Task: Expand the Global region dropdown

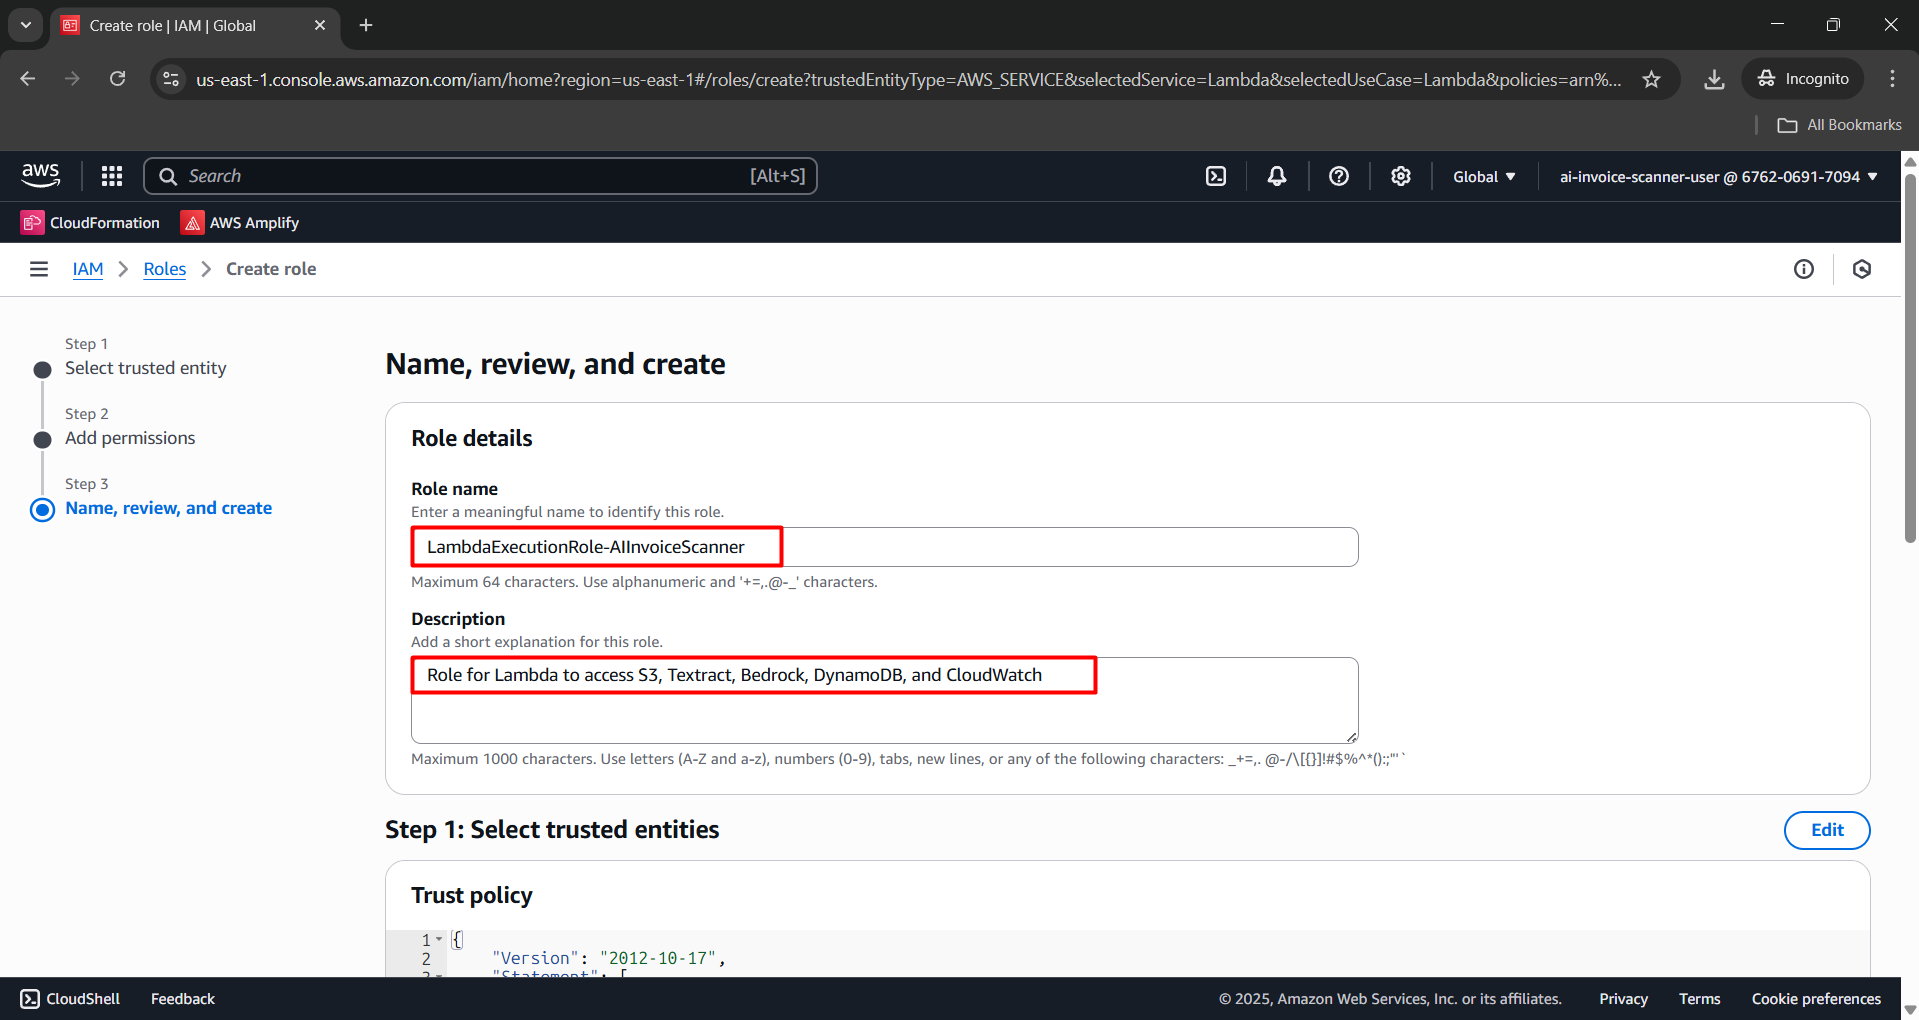Action: (x=1483, y=176)
